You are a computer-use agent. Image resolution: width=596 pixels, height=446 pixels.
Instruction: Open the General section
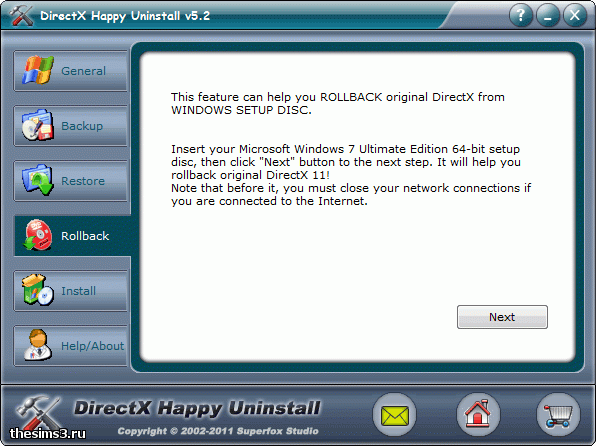71,71
